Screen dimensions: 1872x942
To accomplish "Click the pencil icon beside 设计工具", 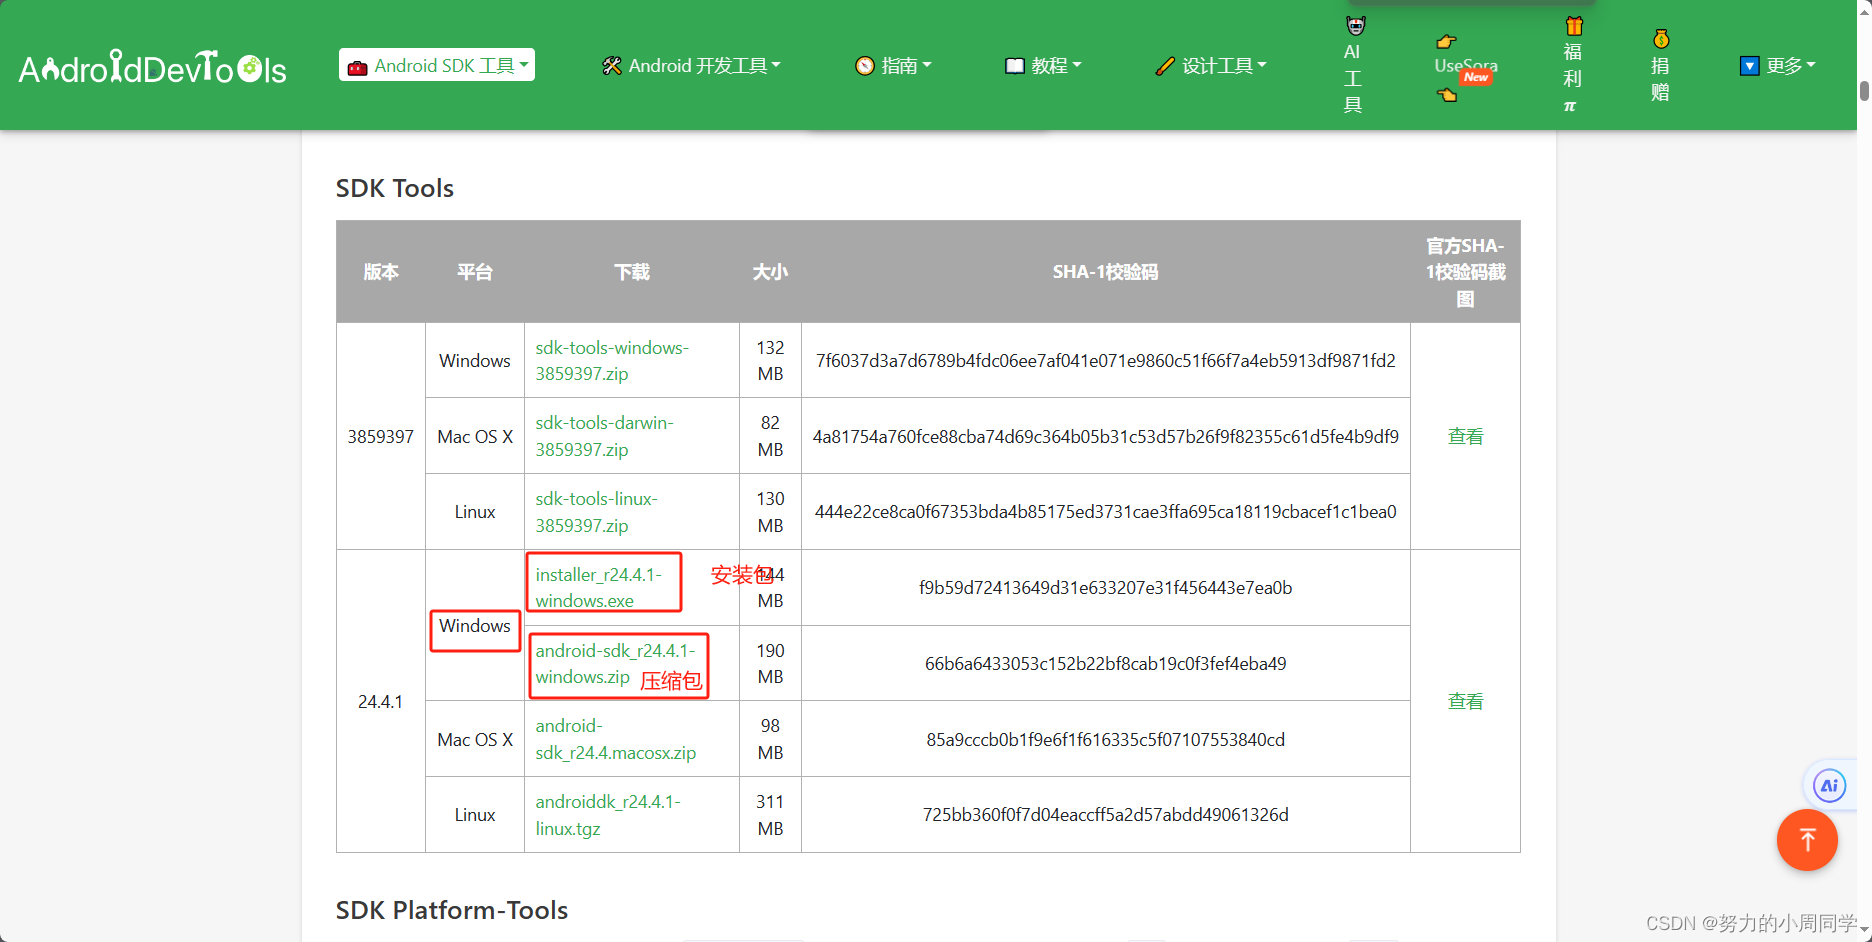I will click(x=1164, y=66).
